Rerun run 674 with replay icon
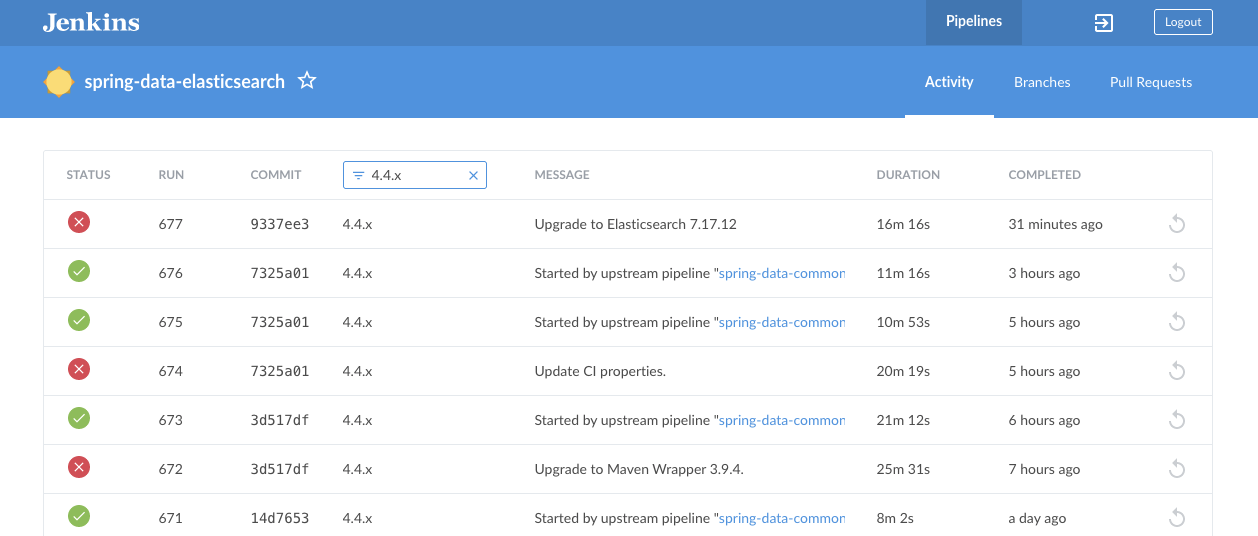Image resolution: width=1258 pixels, height=536 pixels. [x=1177, y=371]
